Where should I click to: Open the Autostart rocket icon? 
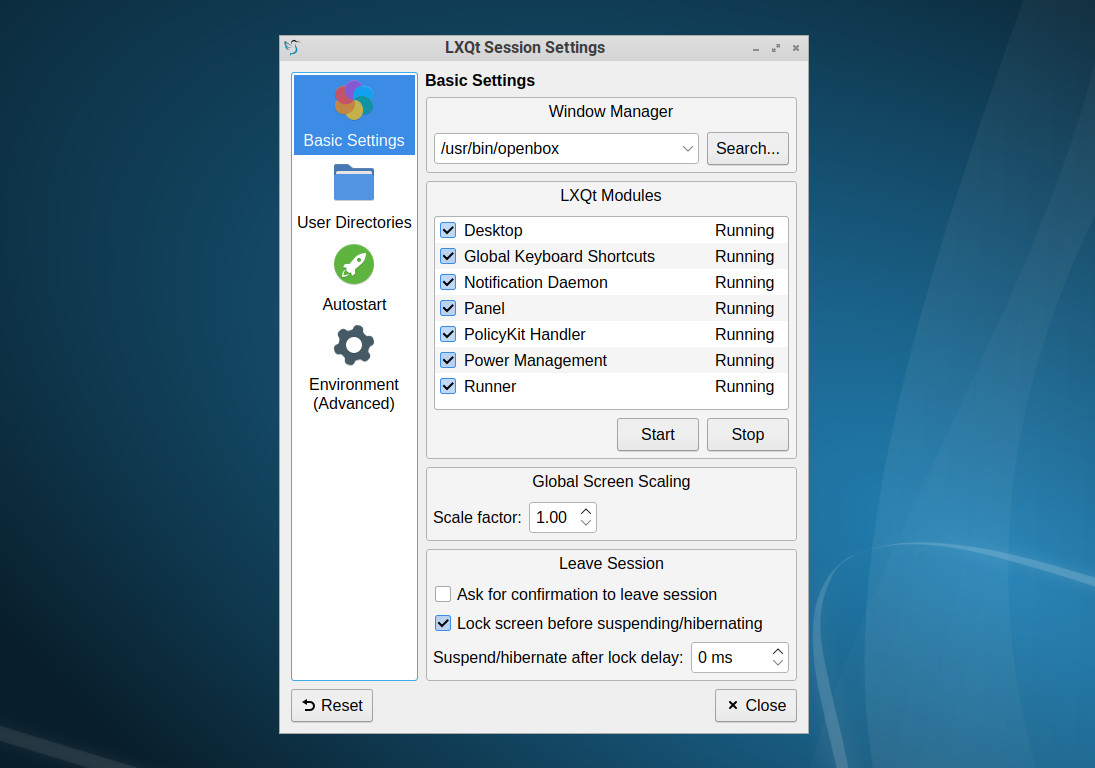354,265
